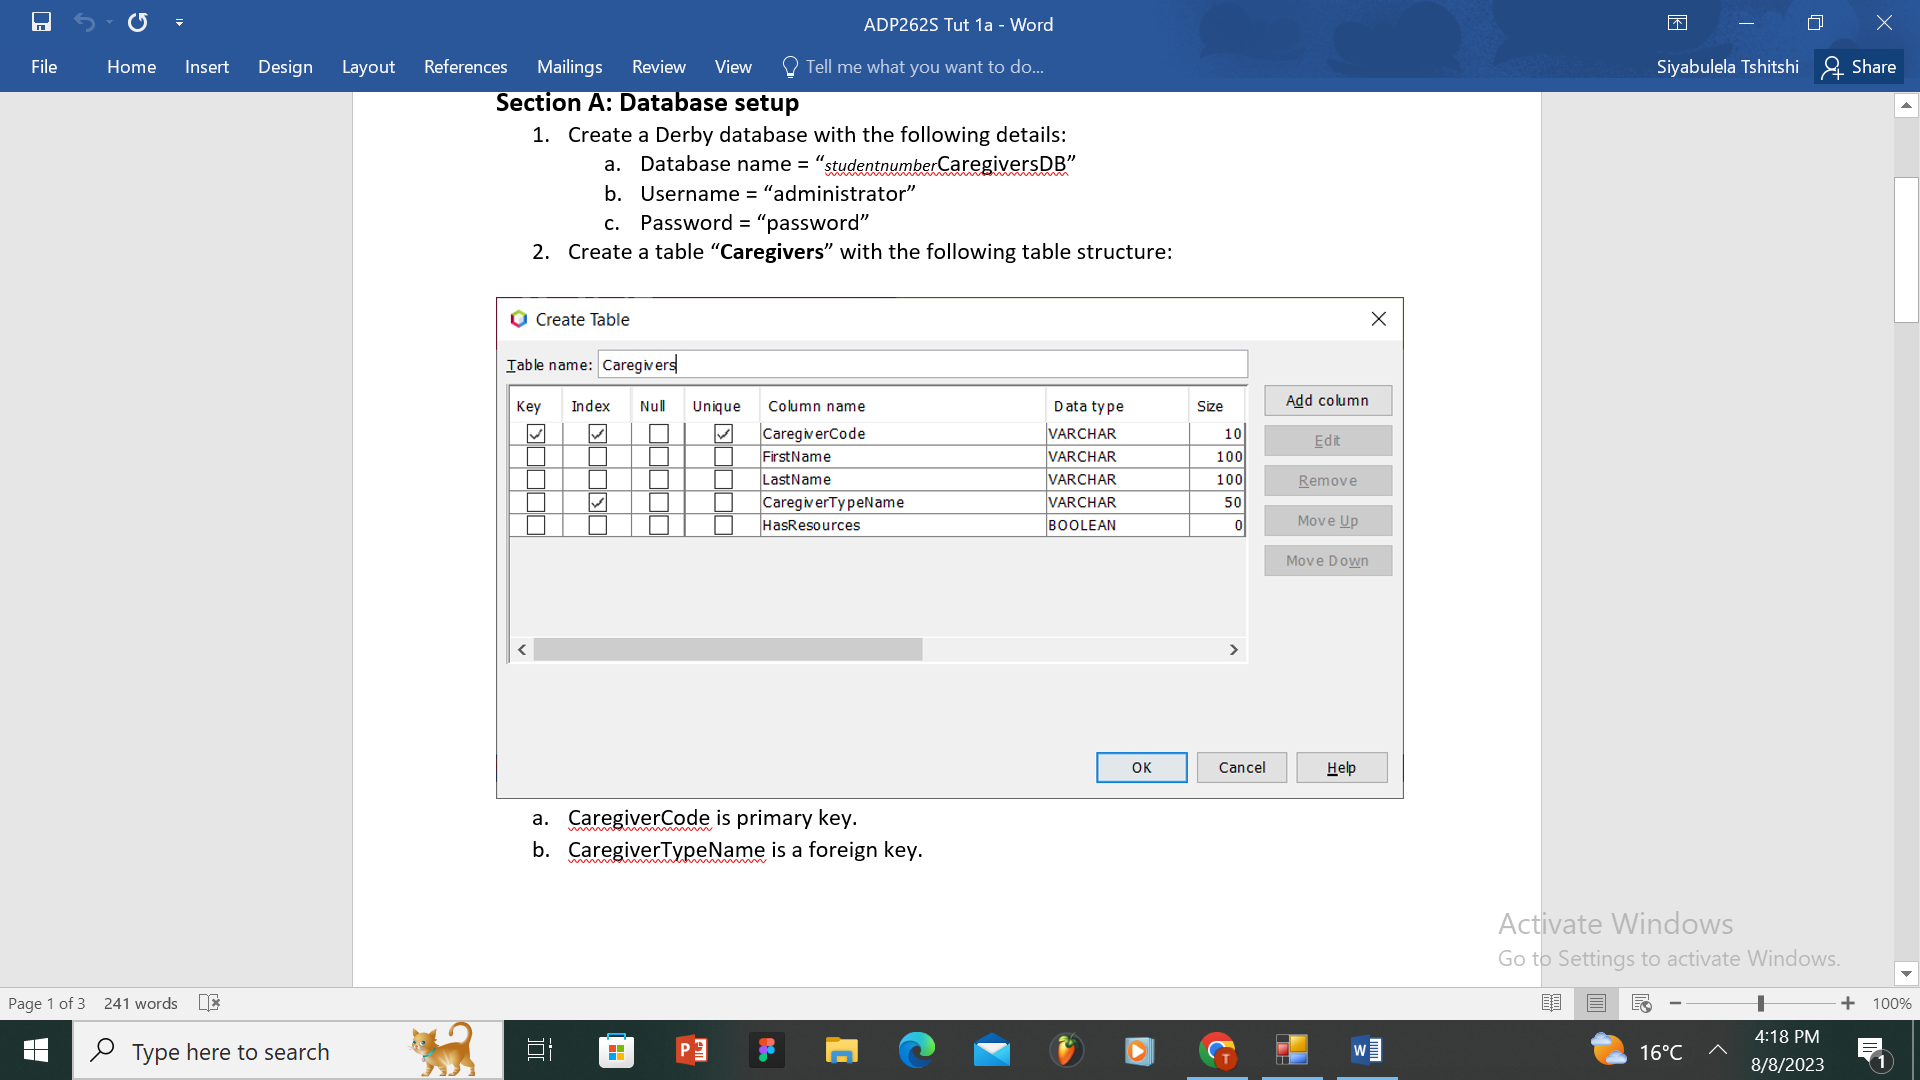This screenshot has width=1920, height=1080.
Task: Toggle the Index checkbox for CaregiverTypeName row
Action: (x=597, y=502)
